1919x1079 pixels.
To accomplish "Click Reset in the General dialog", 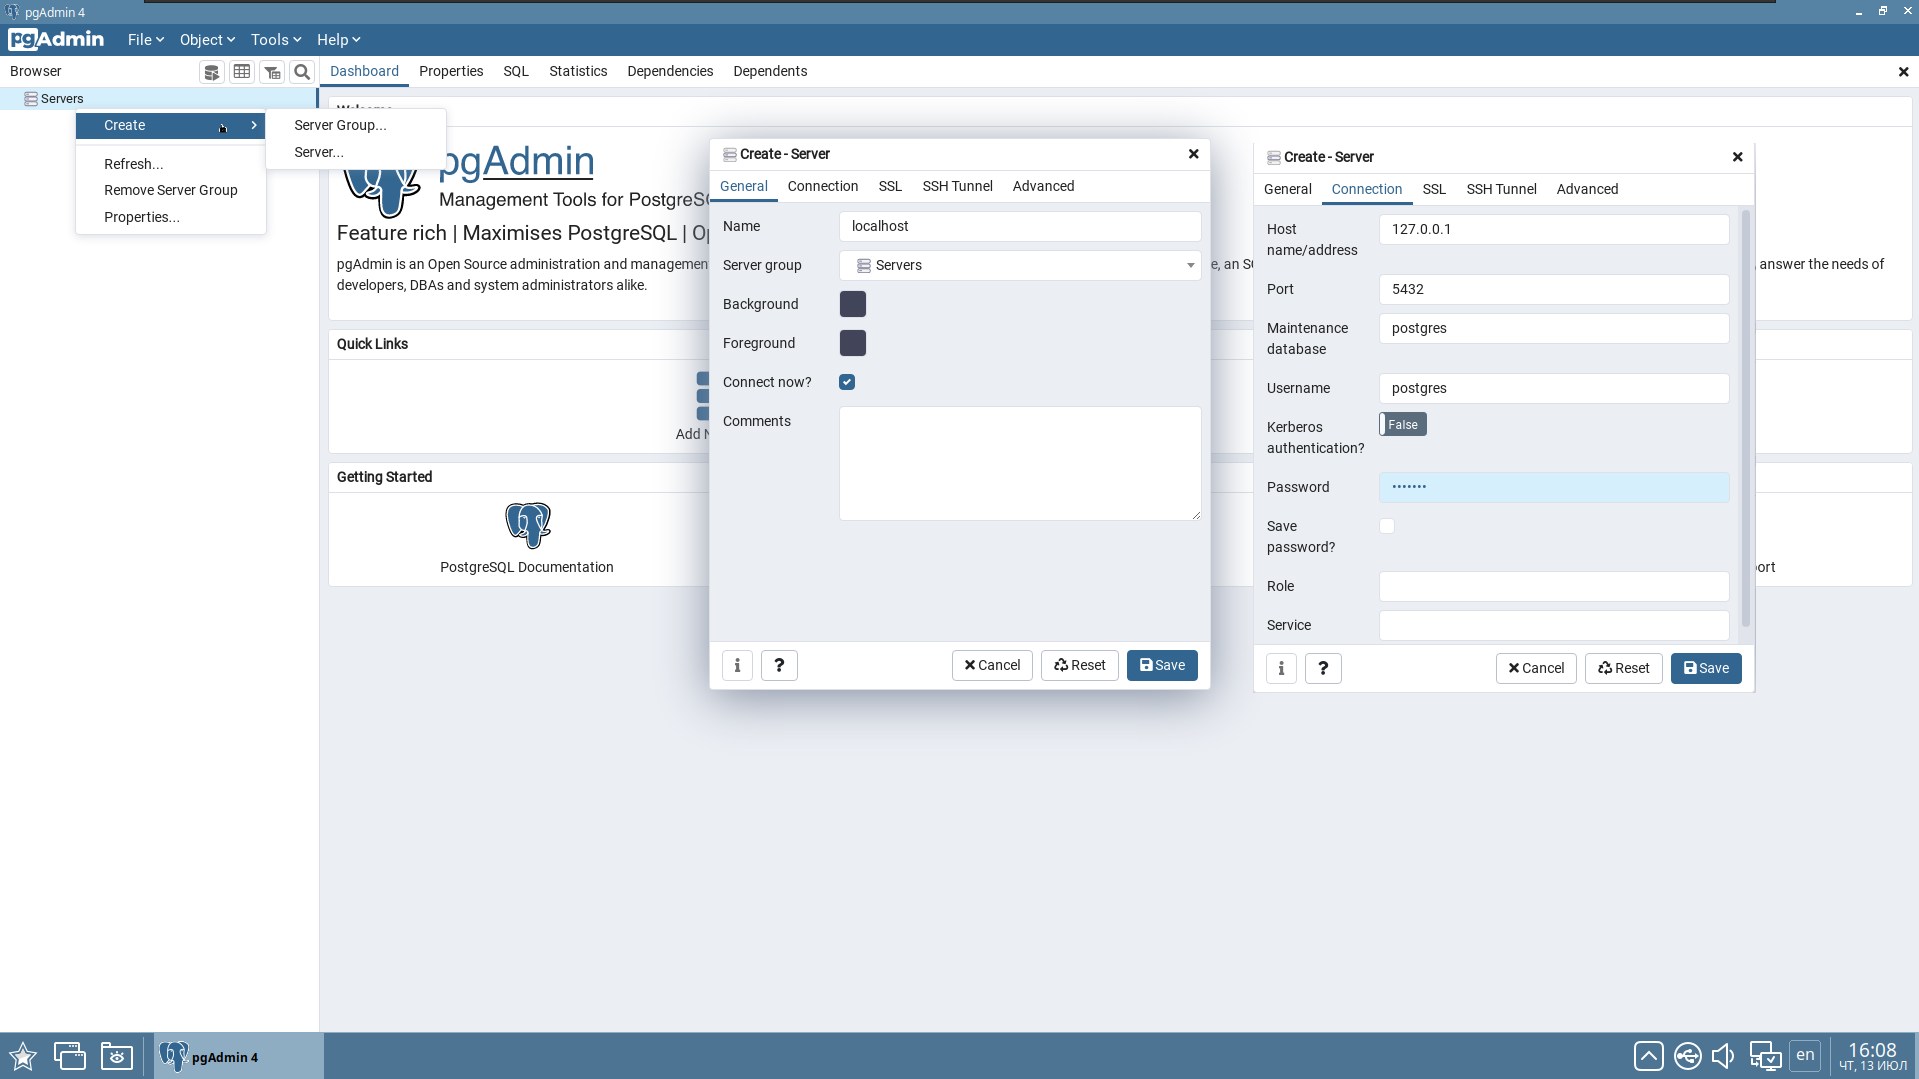I will click(x=1080, y=665).
